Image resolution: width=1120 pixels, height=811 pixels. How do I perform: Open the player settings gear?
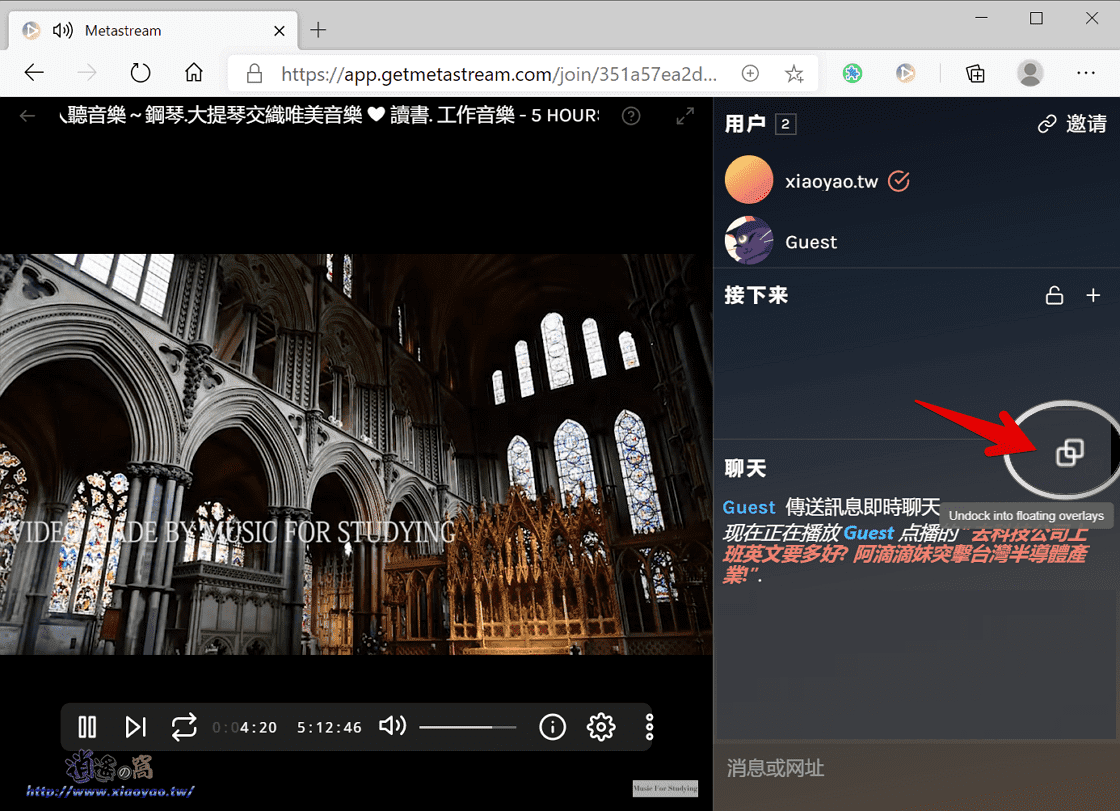click(601, 727)
